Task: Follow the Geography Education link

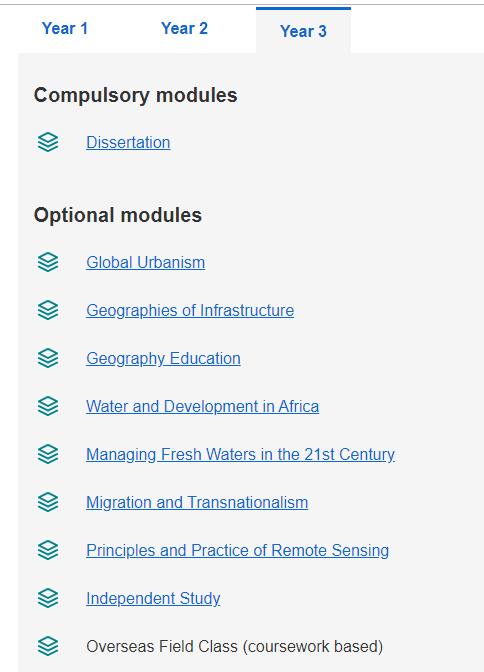Action: (163, 358)
